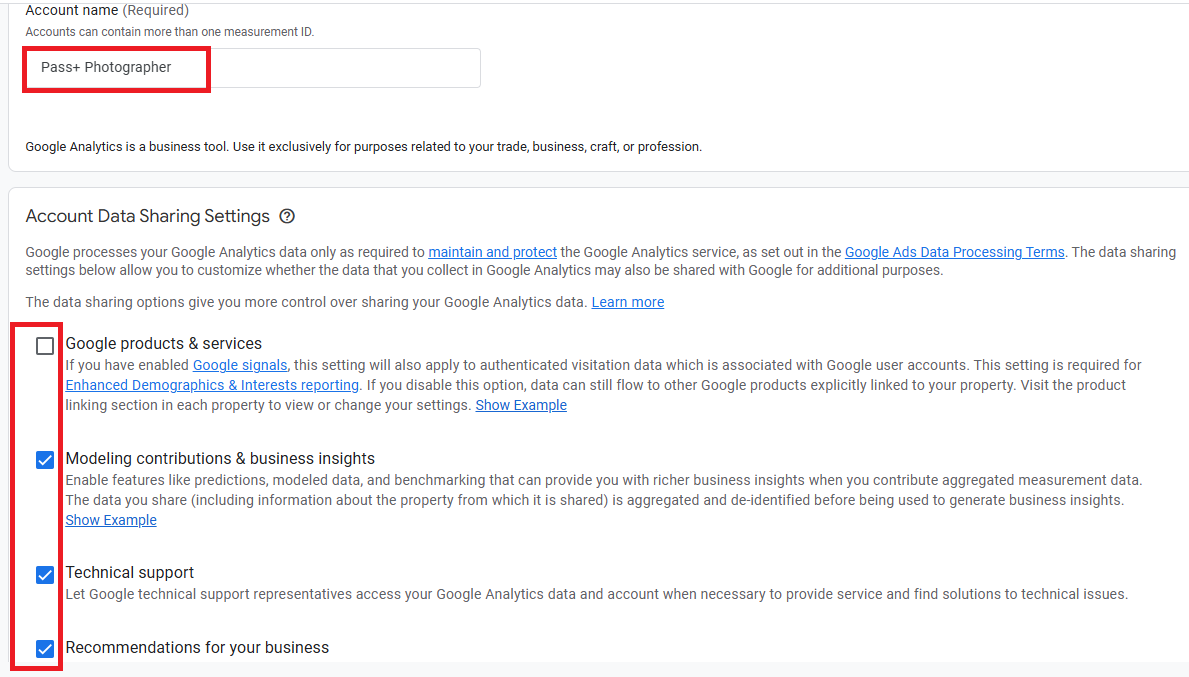Open Enhanced Demographics & Interests reporting link

(x=212, y=385)
